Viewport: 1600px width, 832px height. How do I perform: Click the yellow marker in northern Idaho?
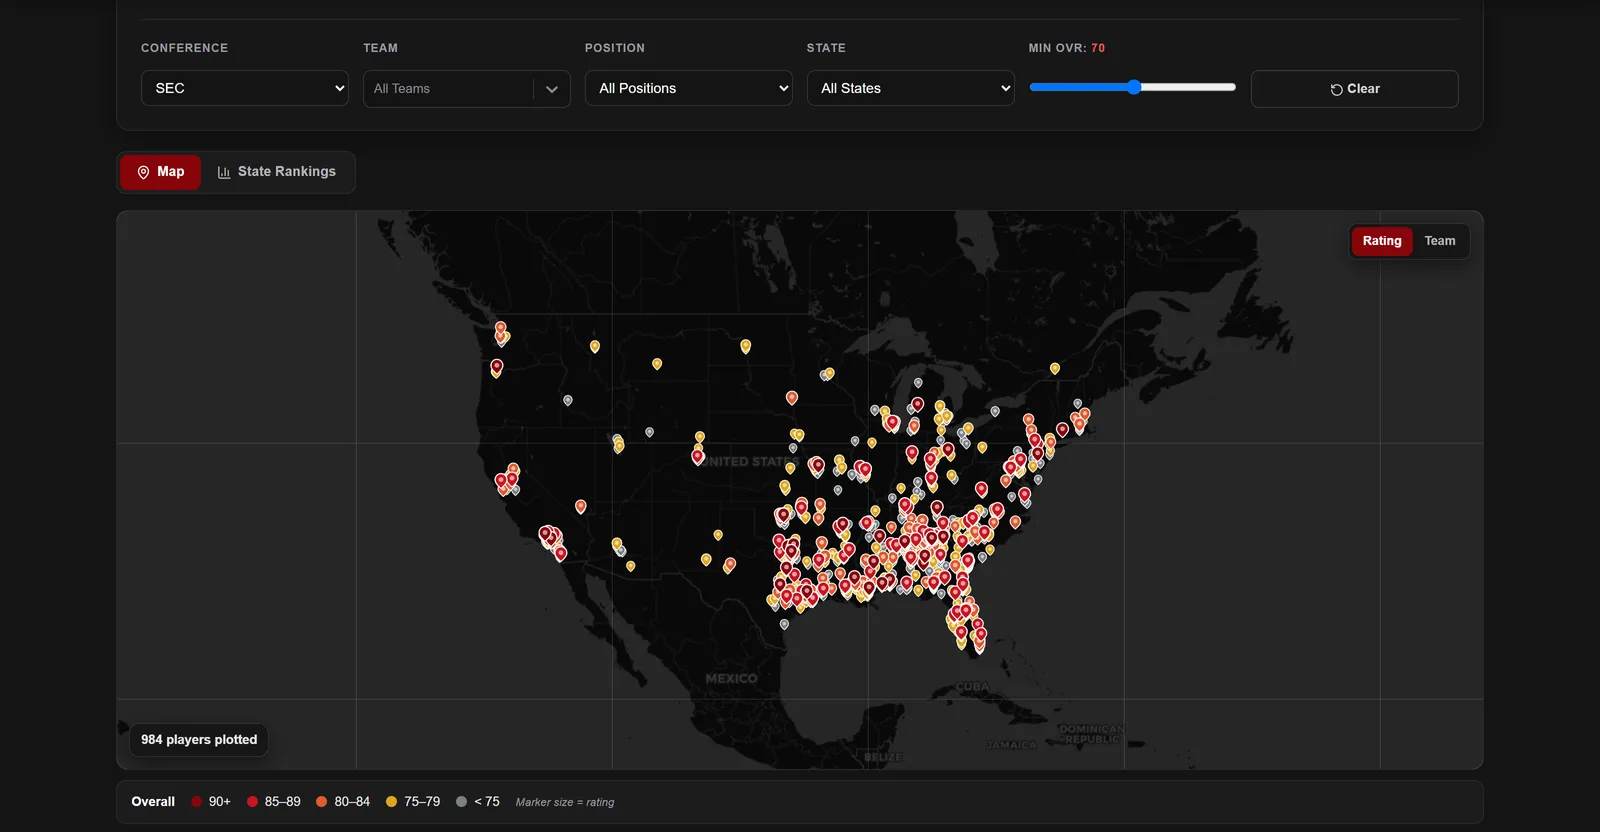(x=595, y=346)
